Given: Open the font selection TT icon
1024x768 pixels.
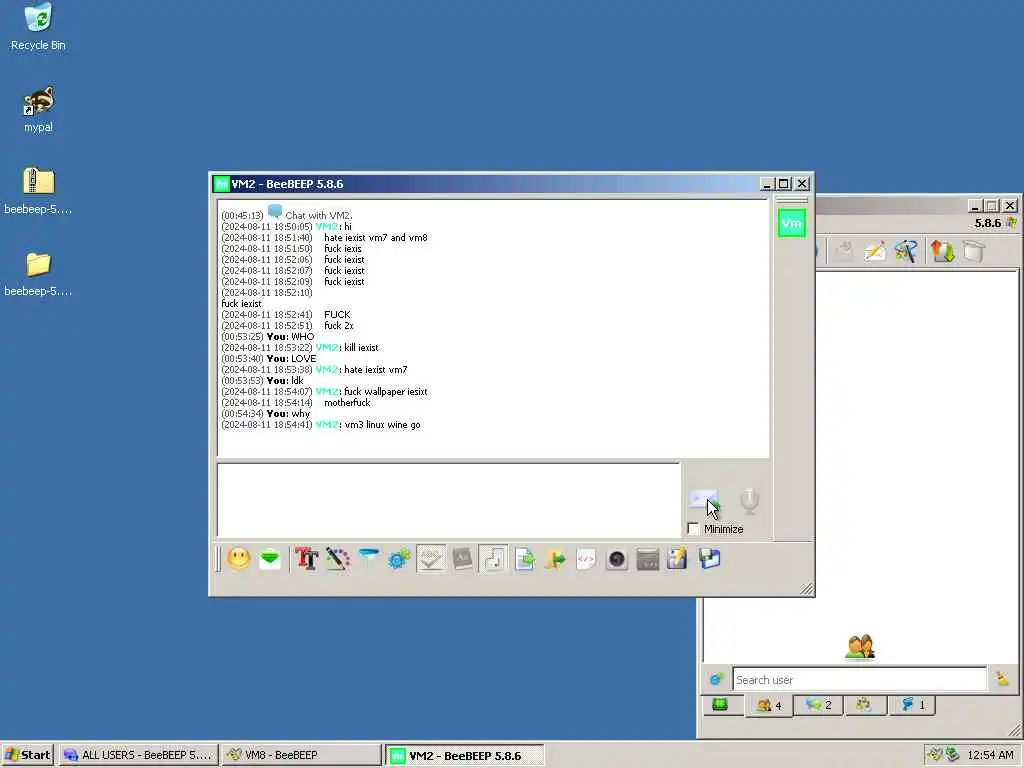Looking at the screenshot, I should pos(306,559).
